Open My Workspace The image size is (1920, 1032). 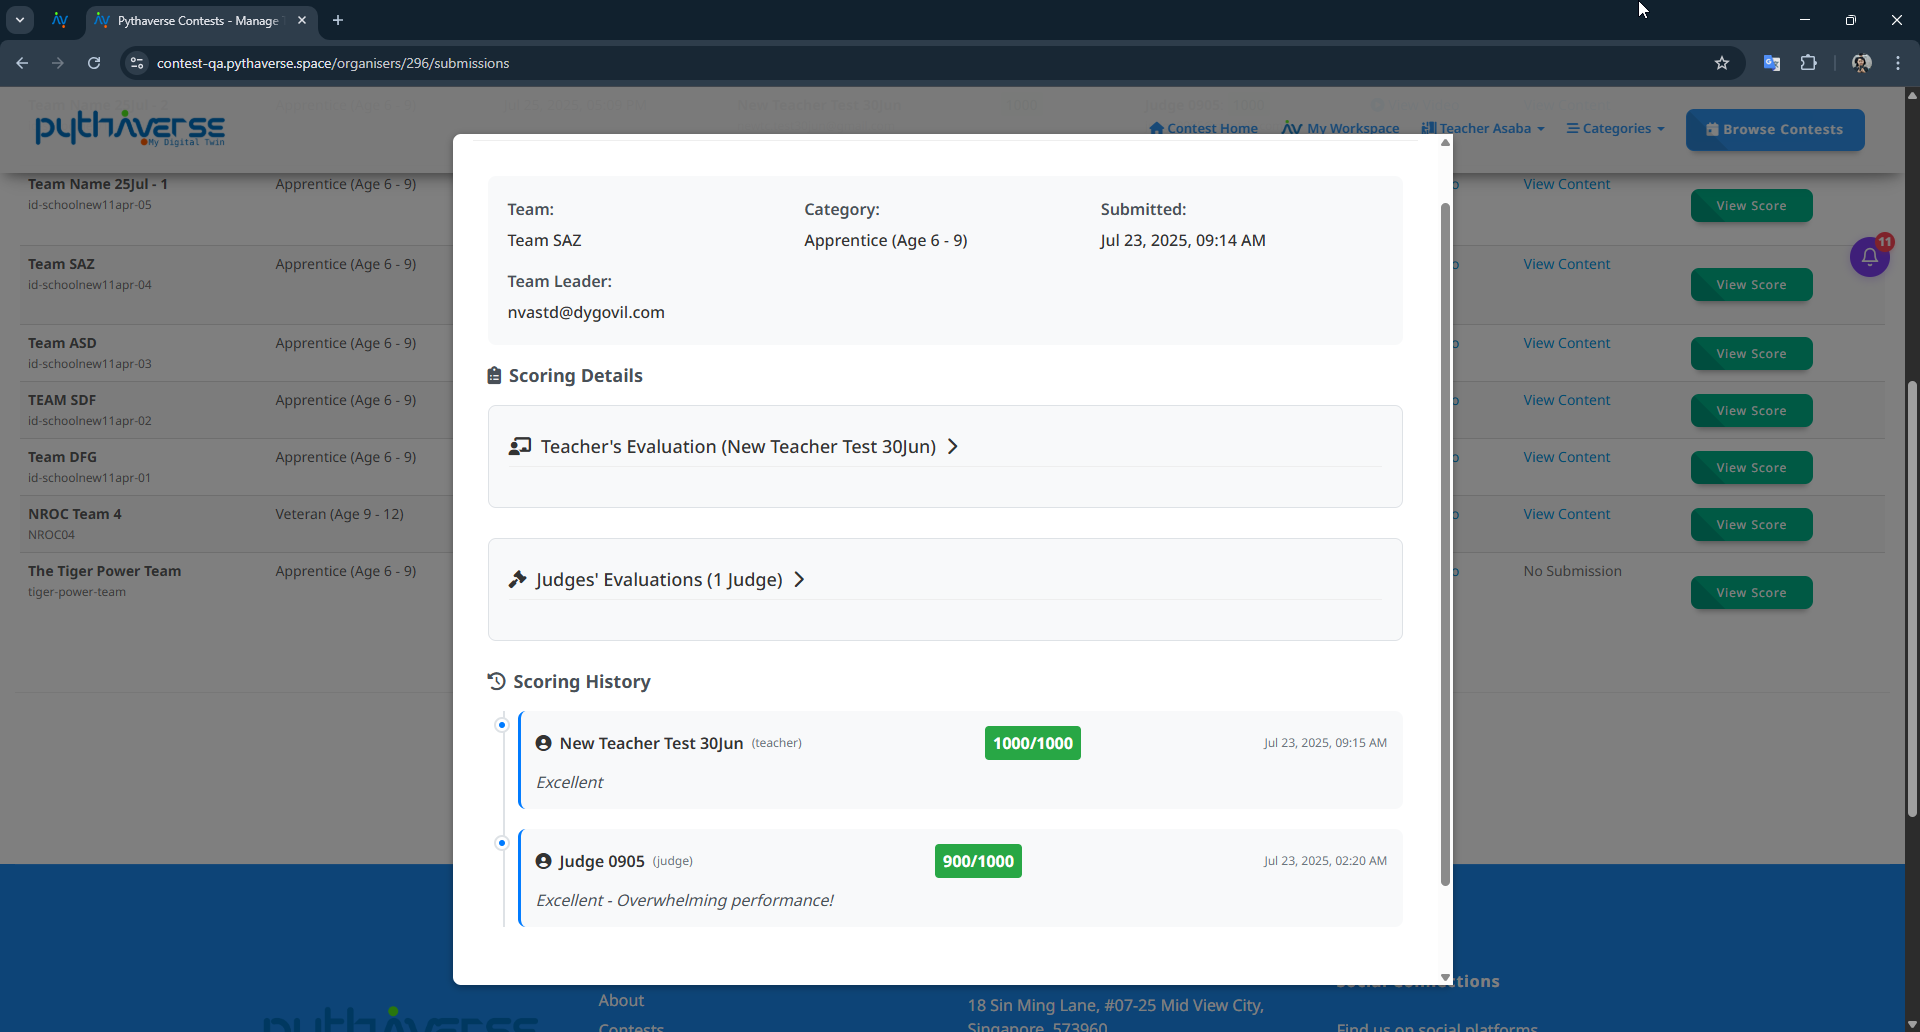(x=1341, y=128)
